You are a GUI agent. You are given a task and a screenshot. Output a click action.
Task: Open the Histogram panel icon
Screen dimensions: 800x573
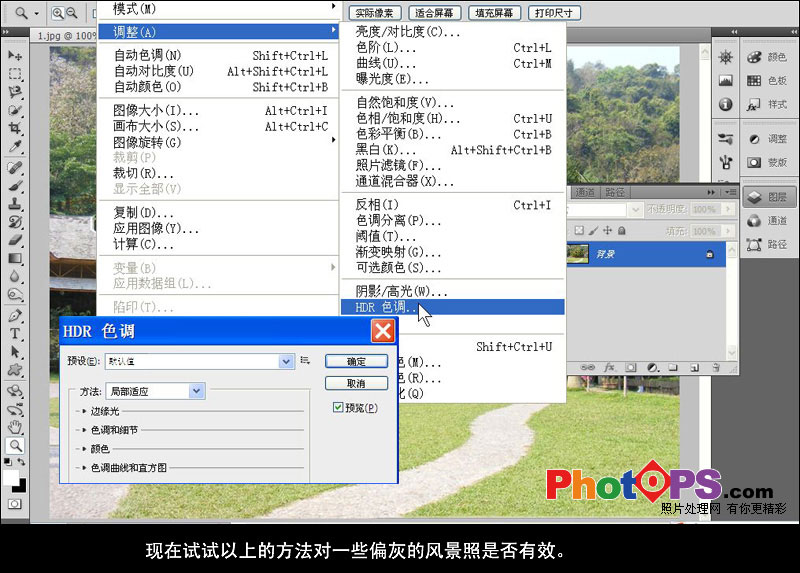726,81
